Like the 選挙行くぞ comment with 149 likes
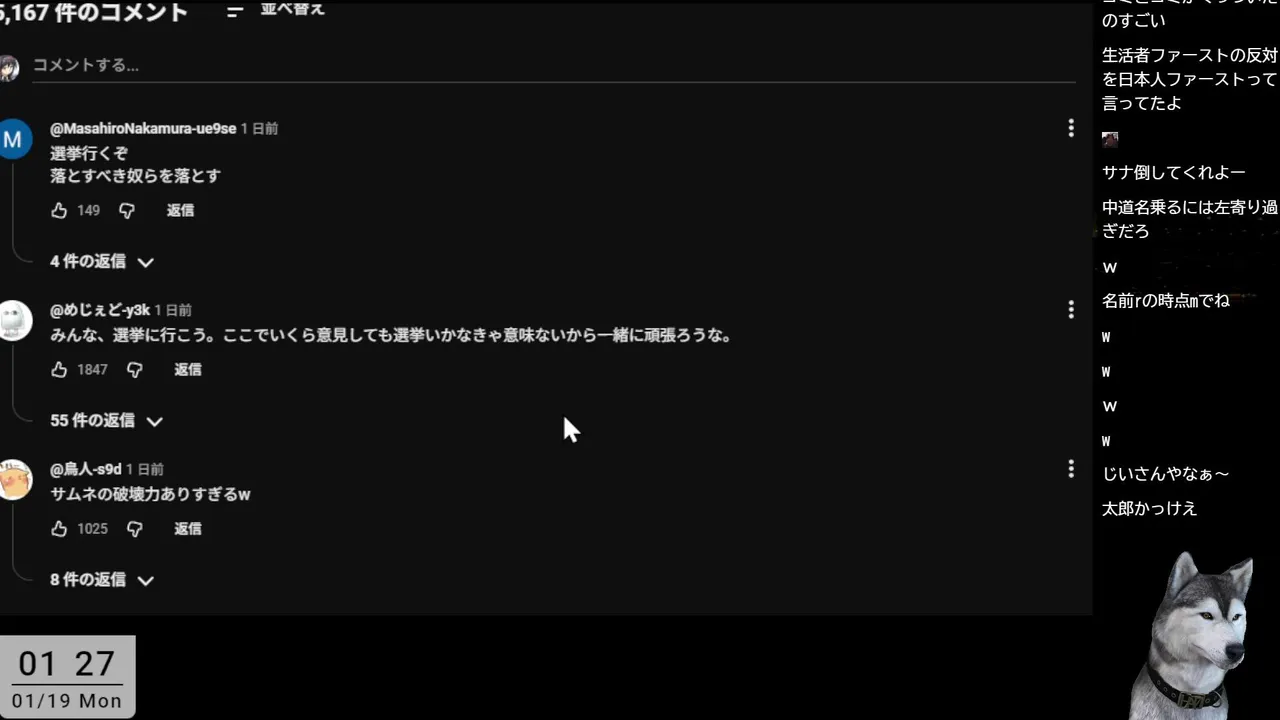Screen dimensions: 1280x720 point(59,211)
